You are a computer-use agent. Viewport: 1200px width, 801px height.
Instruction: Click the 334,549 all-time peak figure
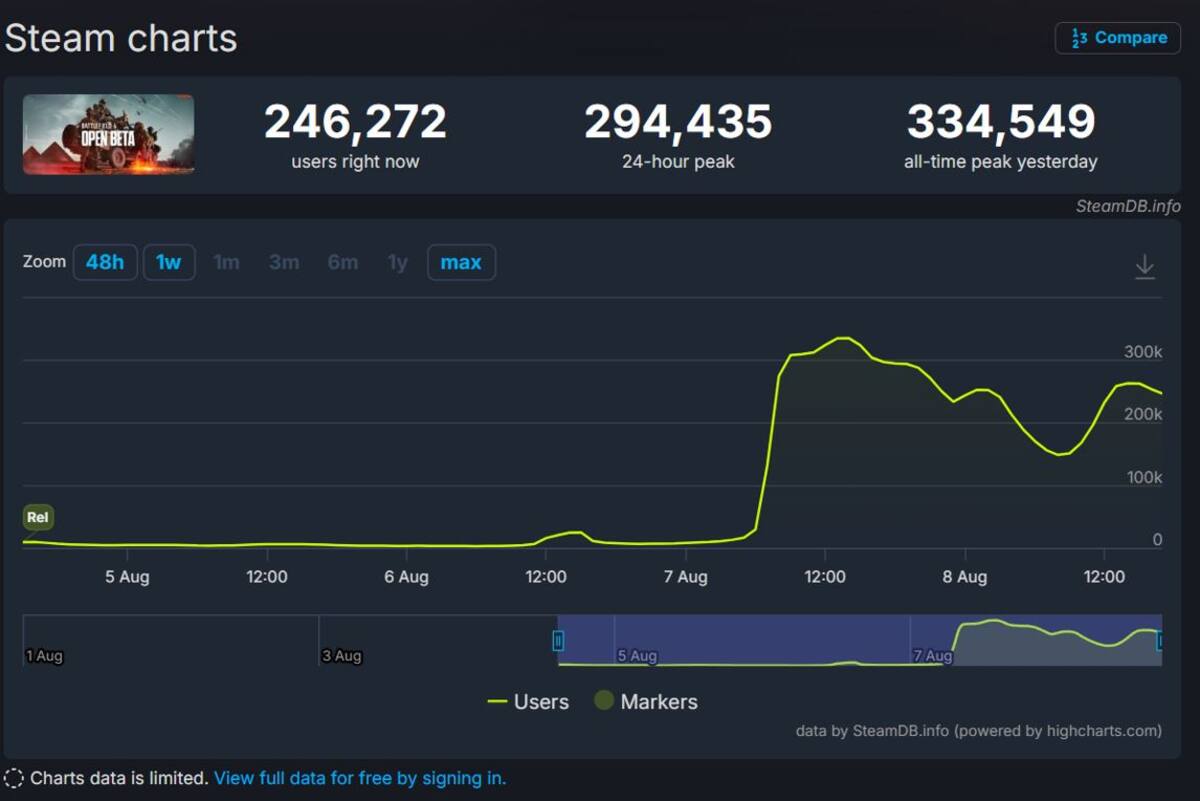coord(1001,122)
